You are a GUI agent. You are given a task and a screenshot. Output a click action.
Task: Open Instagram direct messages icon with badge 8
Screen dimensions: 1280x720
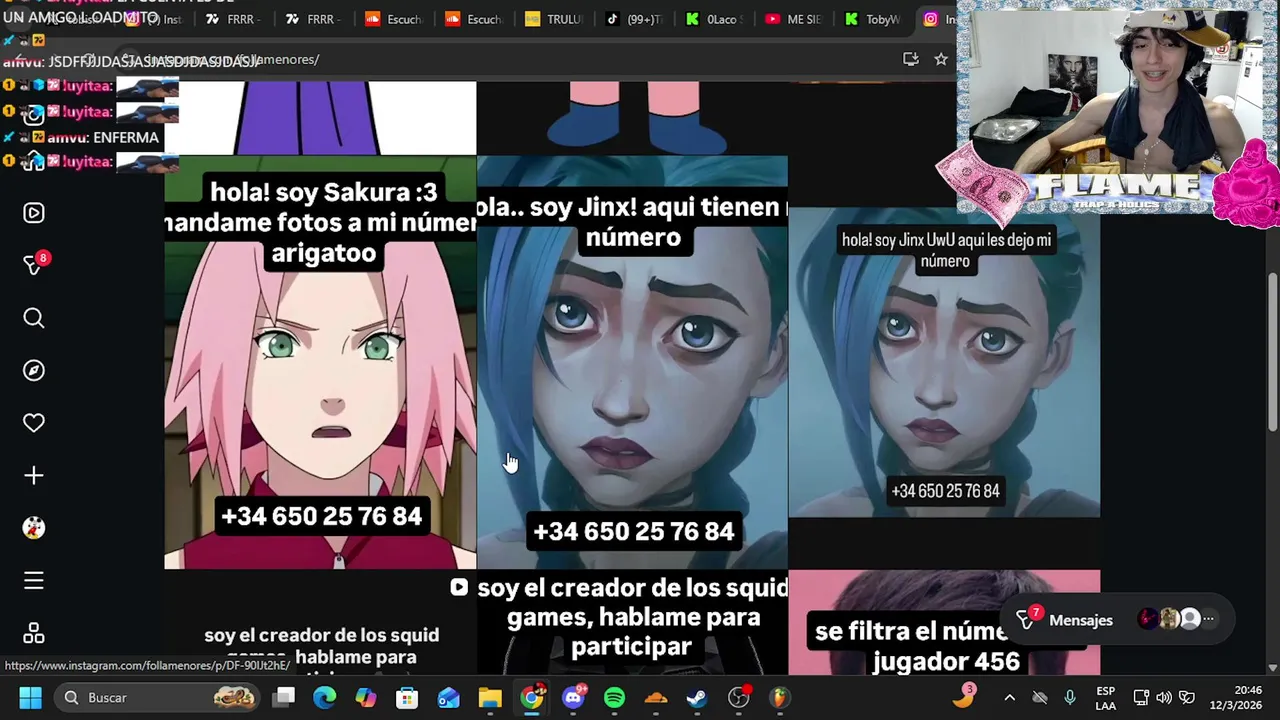tap(34, 265)
